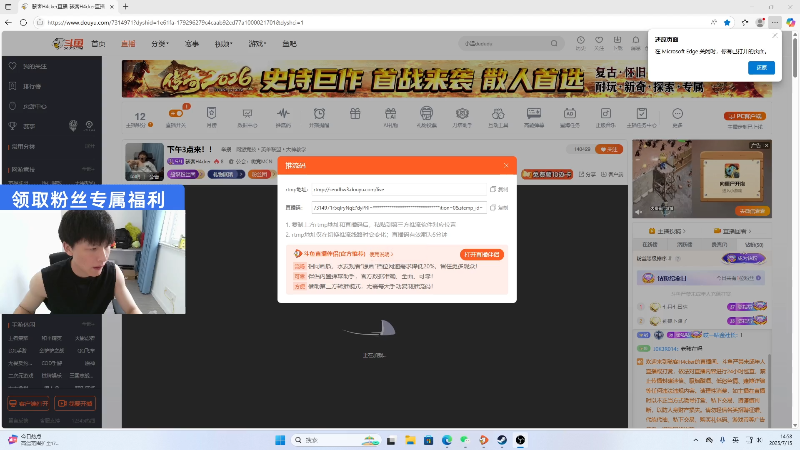Viewport: 800px width, 450px height.
Task: Open a new browser tab
Action: 126,7
